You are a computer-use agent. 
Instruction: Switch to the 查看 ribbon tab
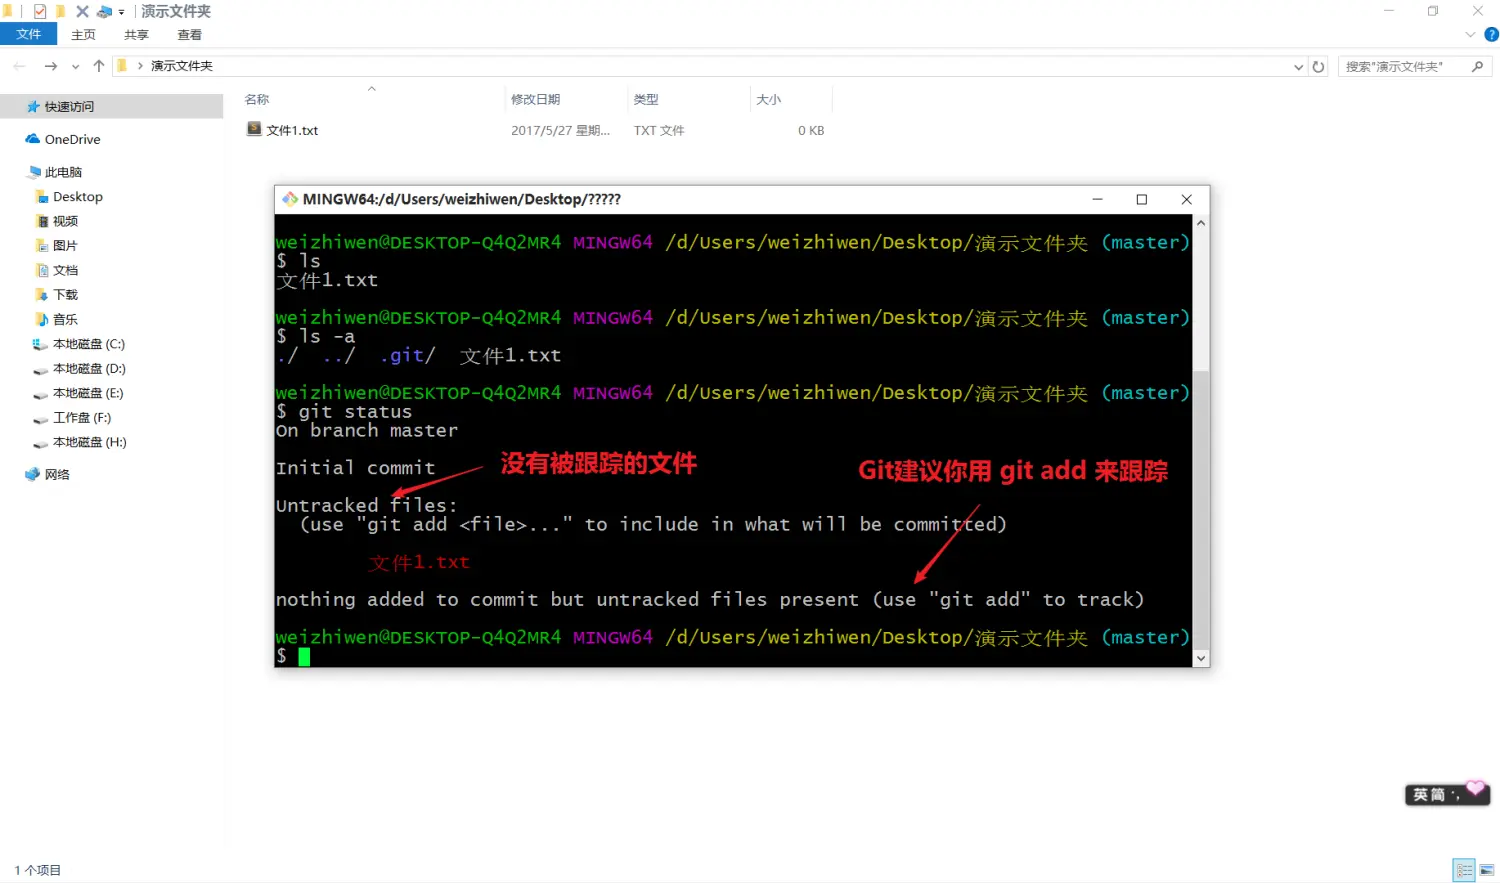pos(189,35)
